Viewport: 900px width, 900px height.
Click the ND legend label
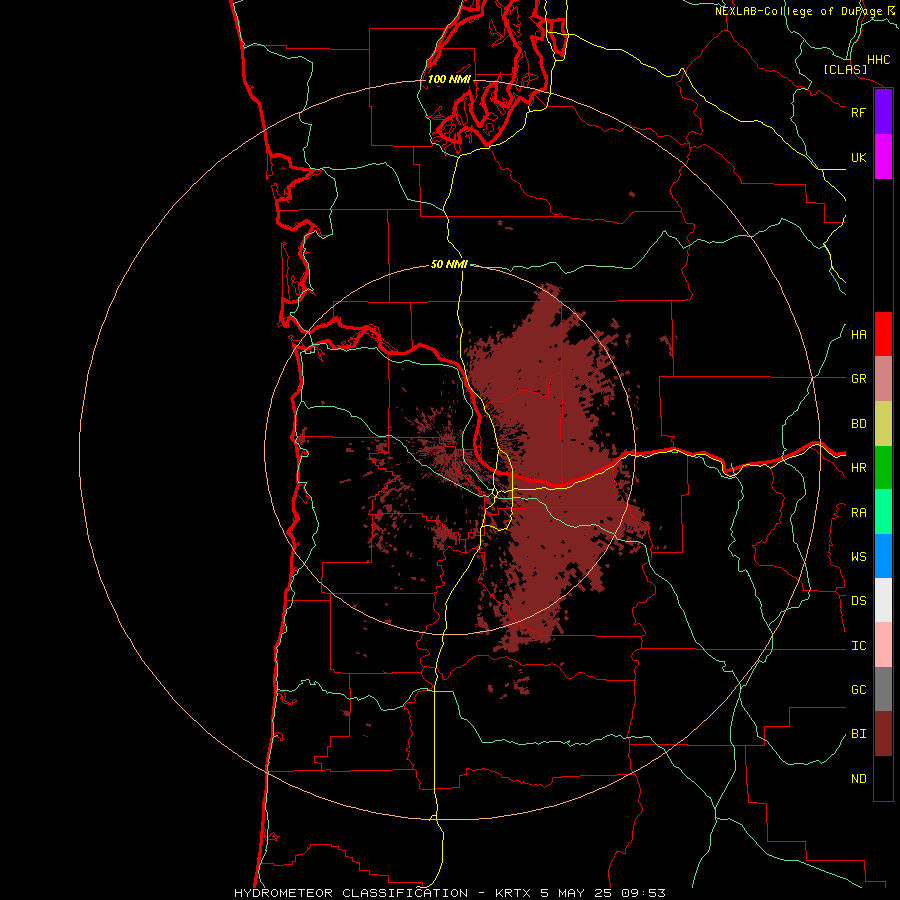click(x=858, y=779)
